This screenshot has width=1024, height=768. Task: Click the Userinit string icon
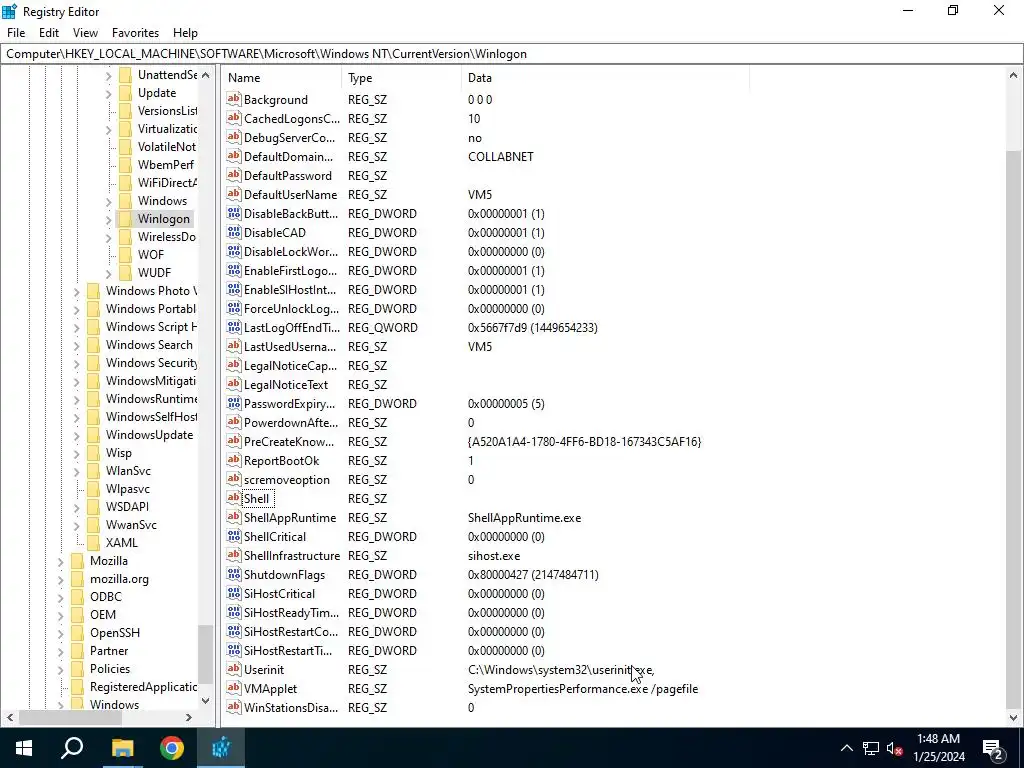pos(233,669)
